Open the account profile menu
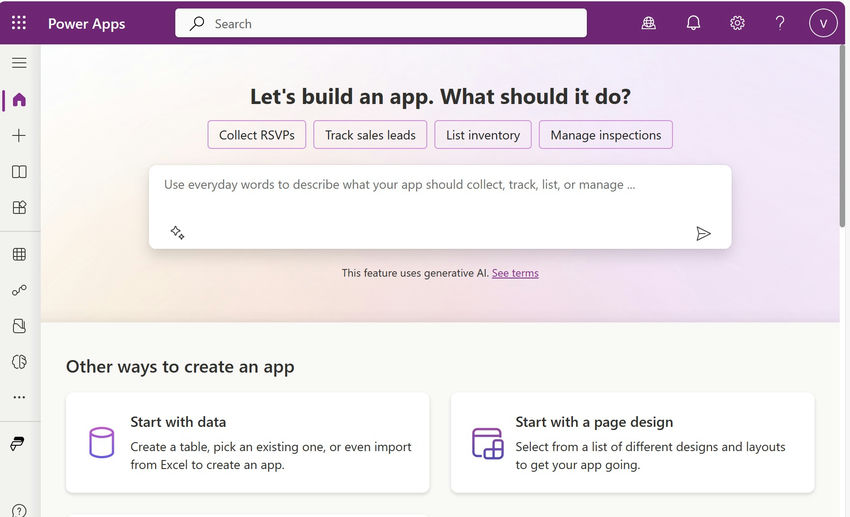The image size is (850, 517). pyautogui.click(x=823, y=23)
